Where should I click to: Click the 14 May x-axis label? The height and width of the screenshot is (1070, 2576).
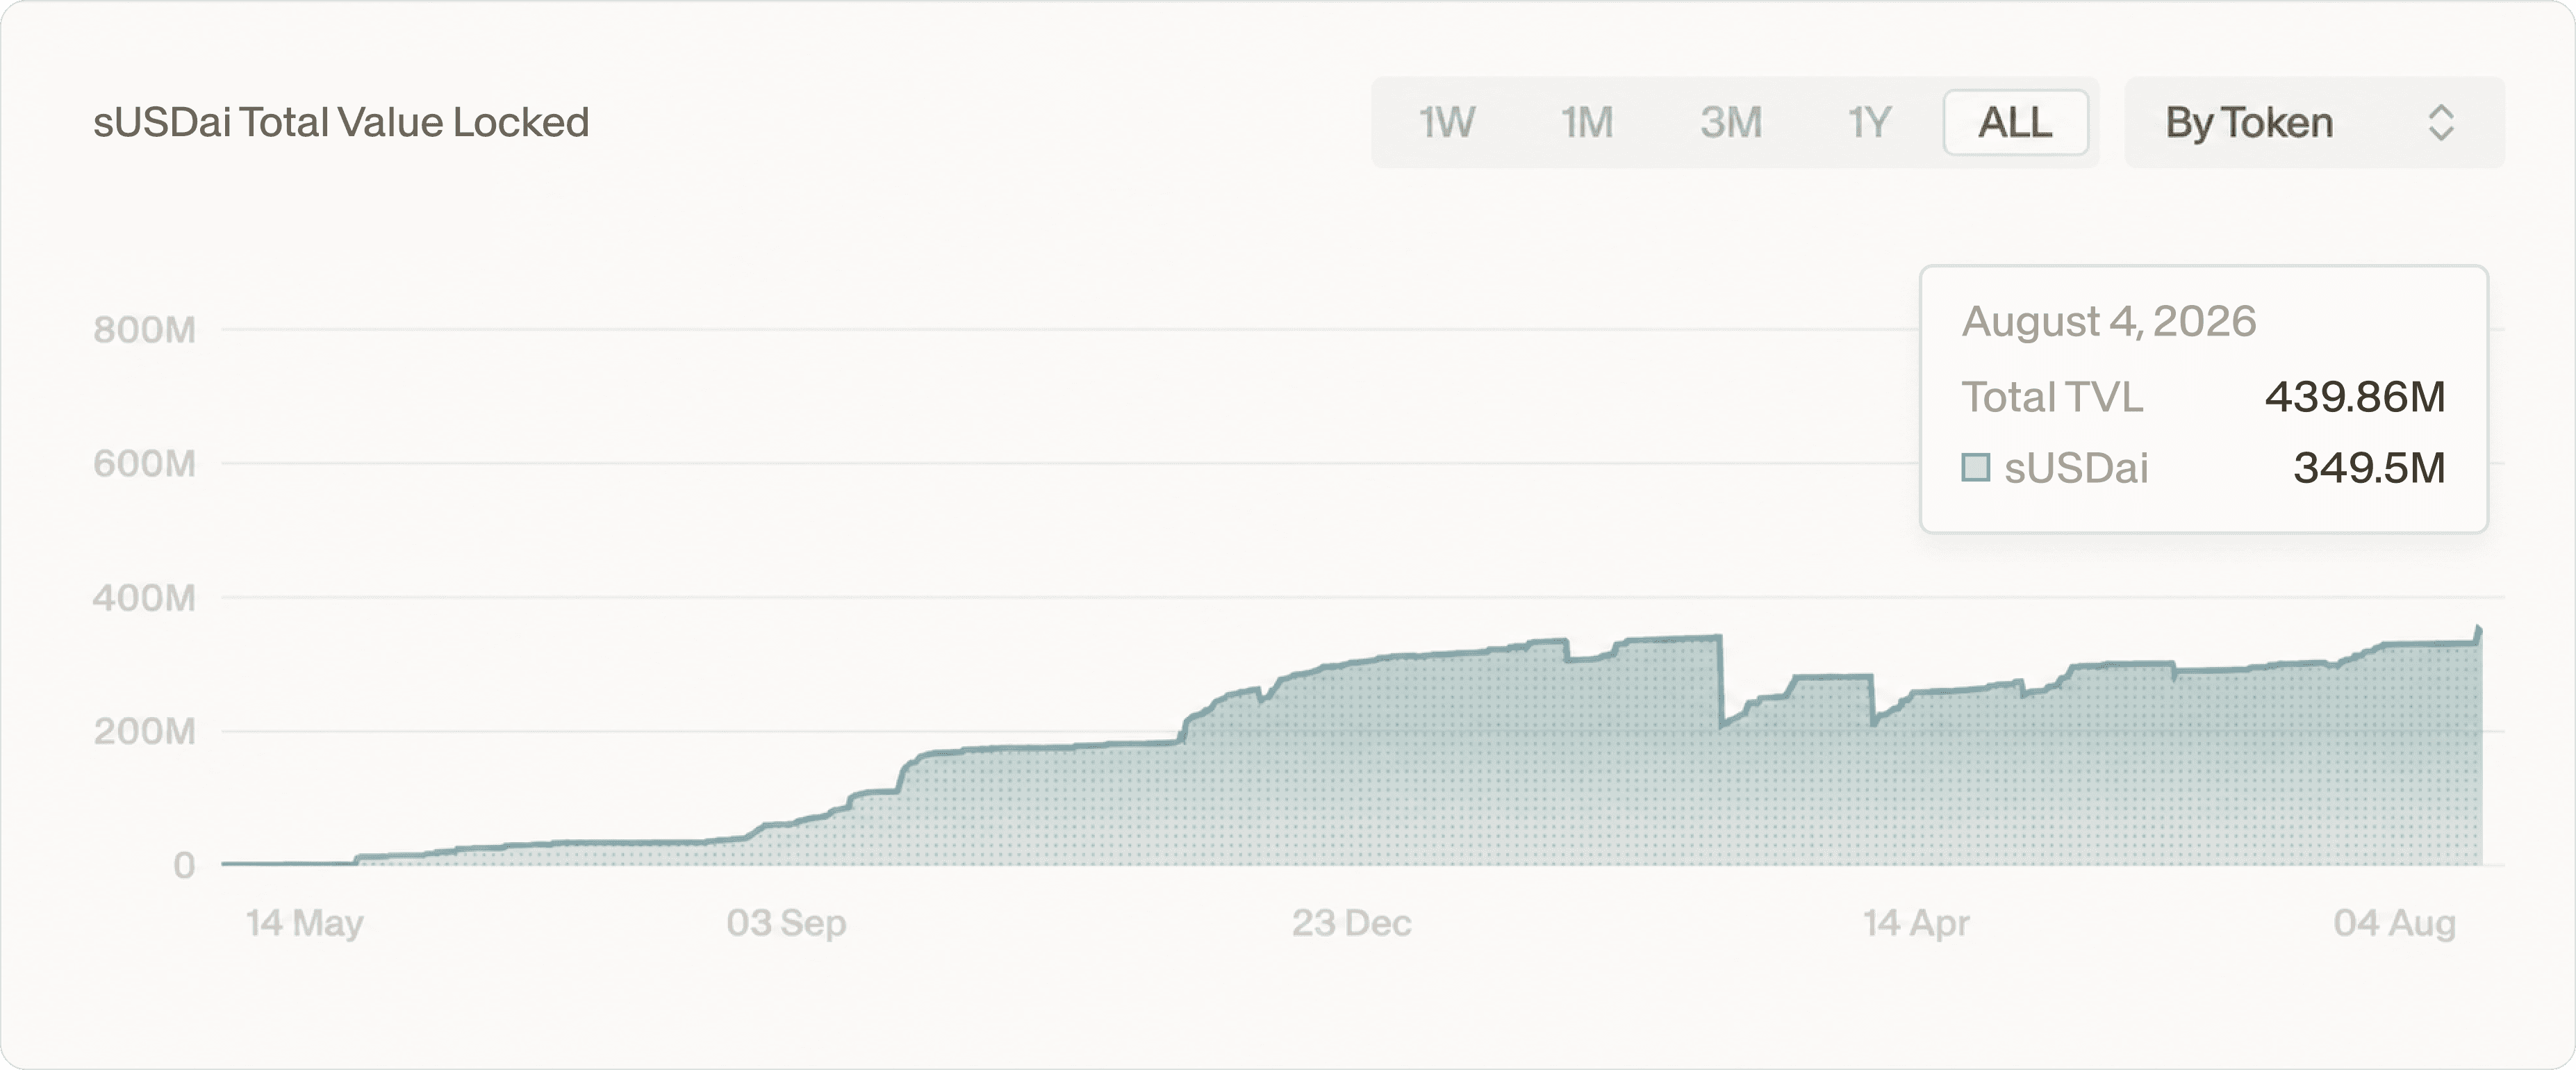[x=305, y=923]
